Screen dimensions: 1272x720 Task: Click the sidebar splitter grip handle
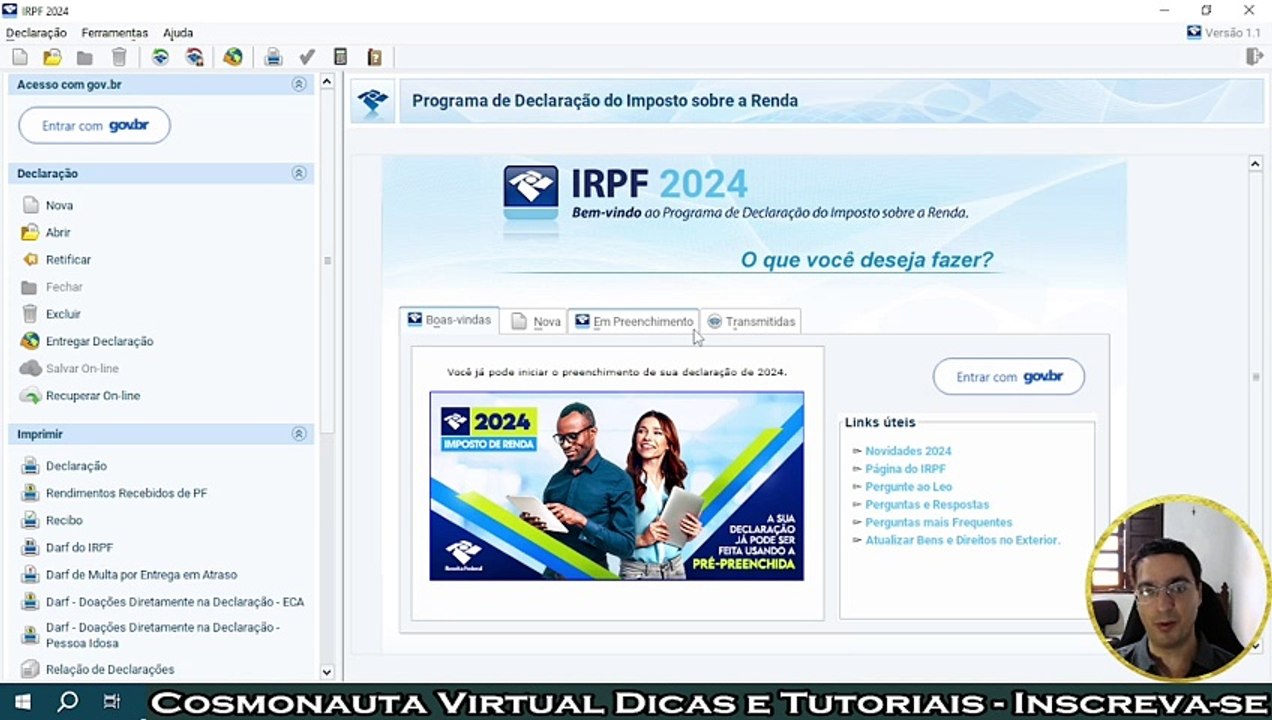pyautogui.click(x=327, y=260)
